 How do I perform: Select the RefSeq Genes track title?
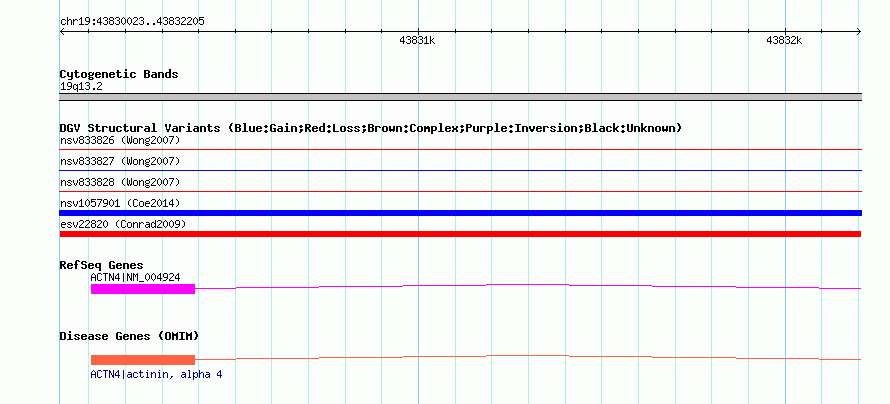tap(102, 266)
